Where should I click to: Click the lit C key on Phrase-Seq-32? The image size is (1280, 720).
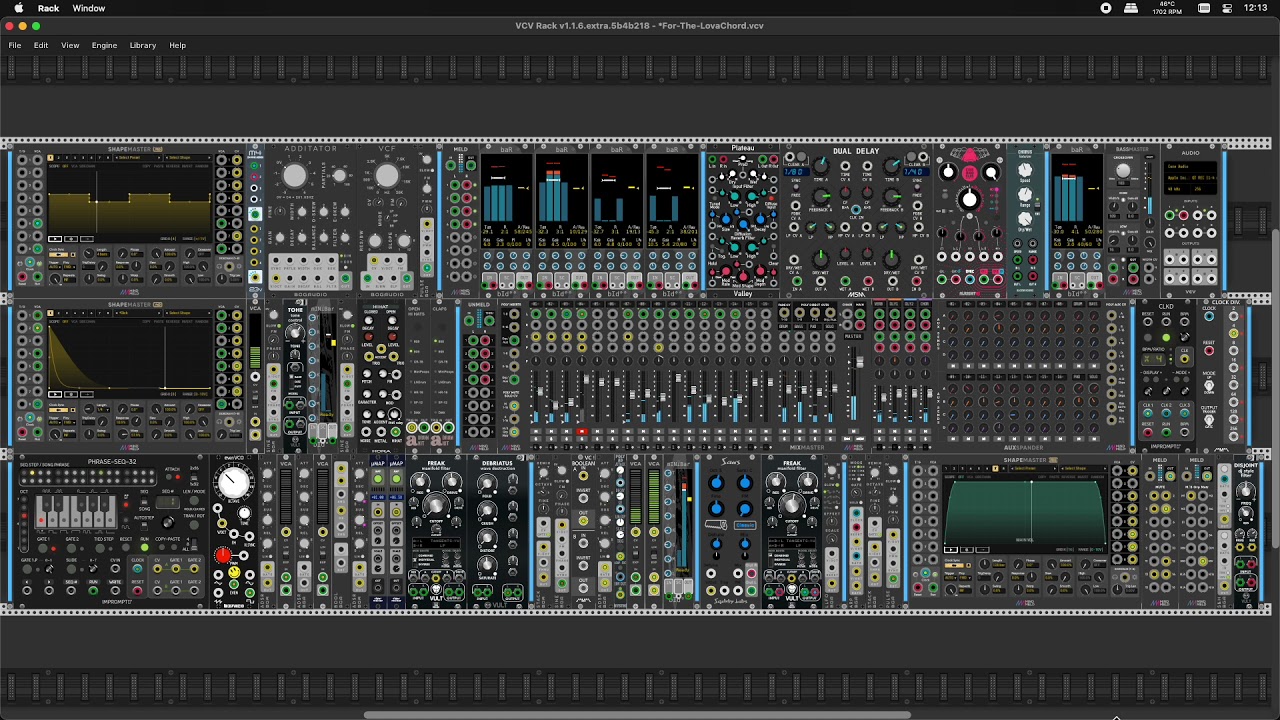tap(43, 518)
